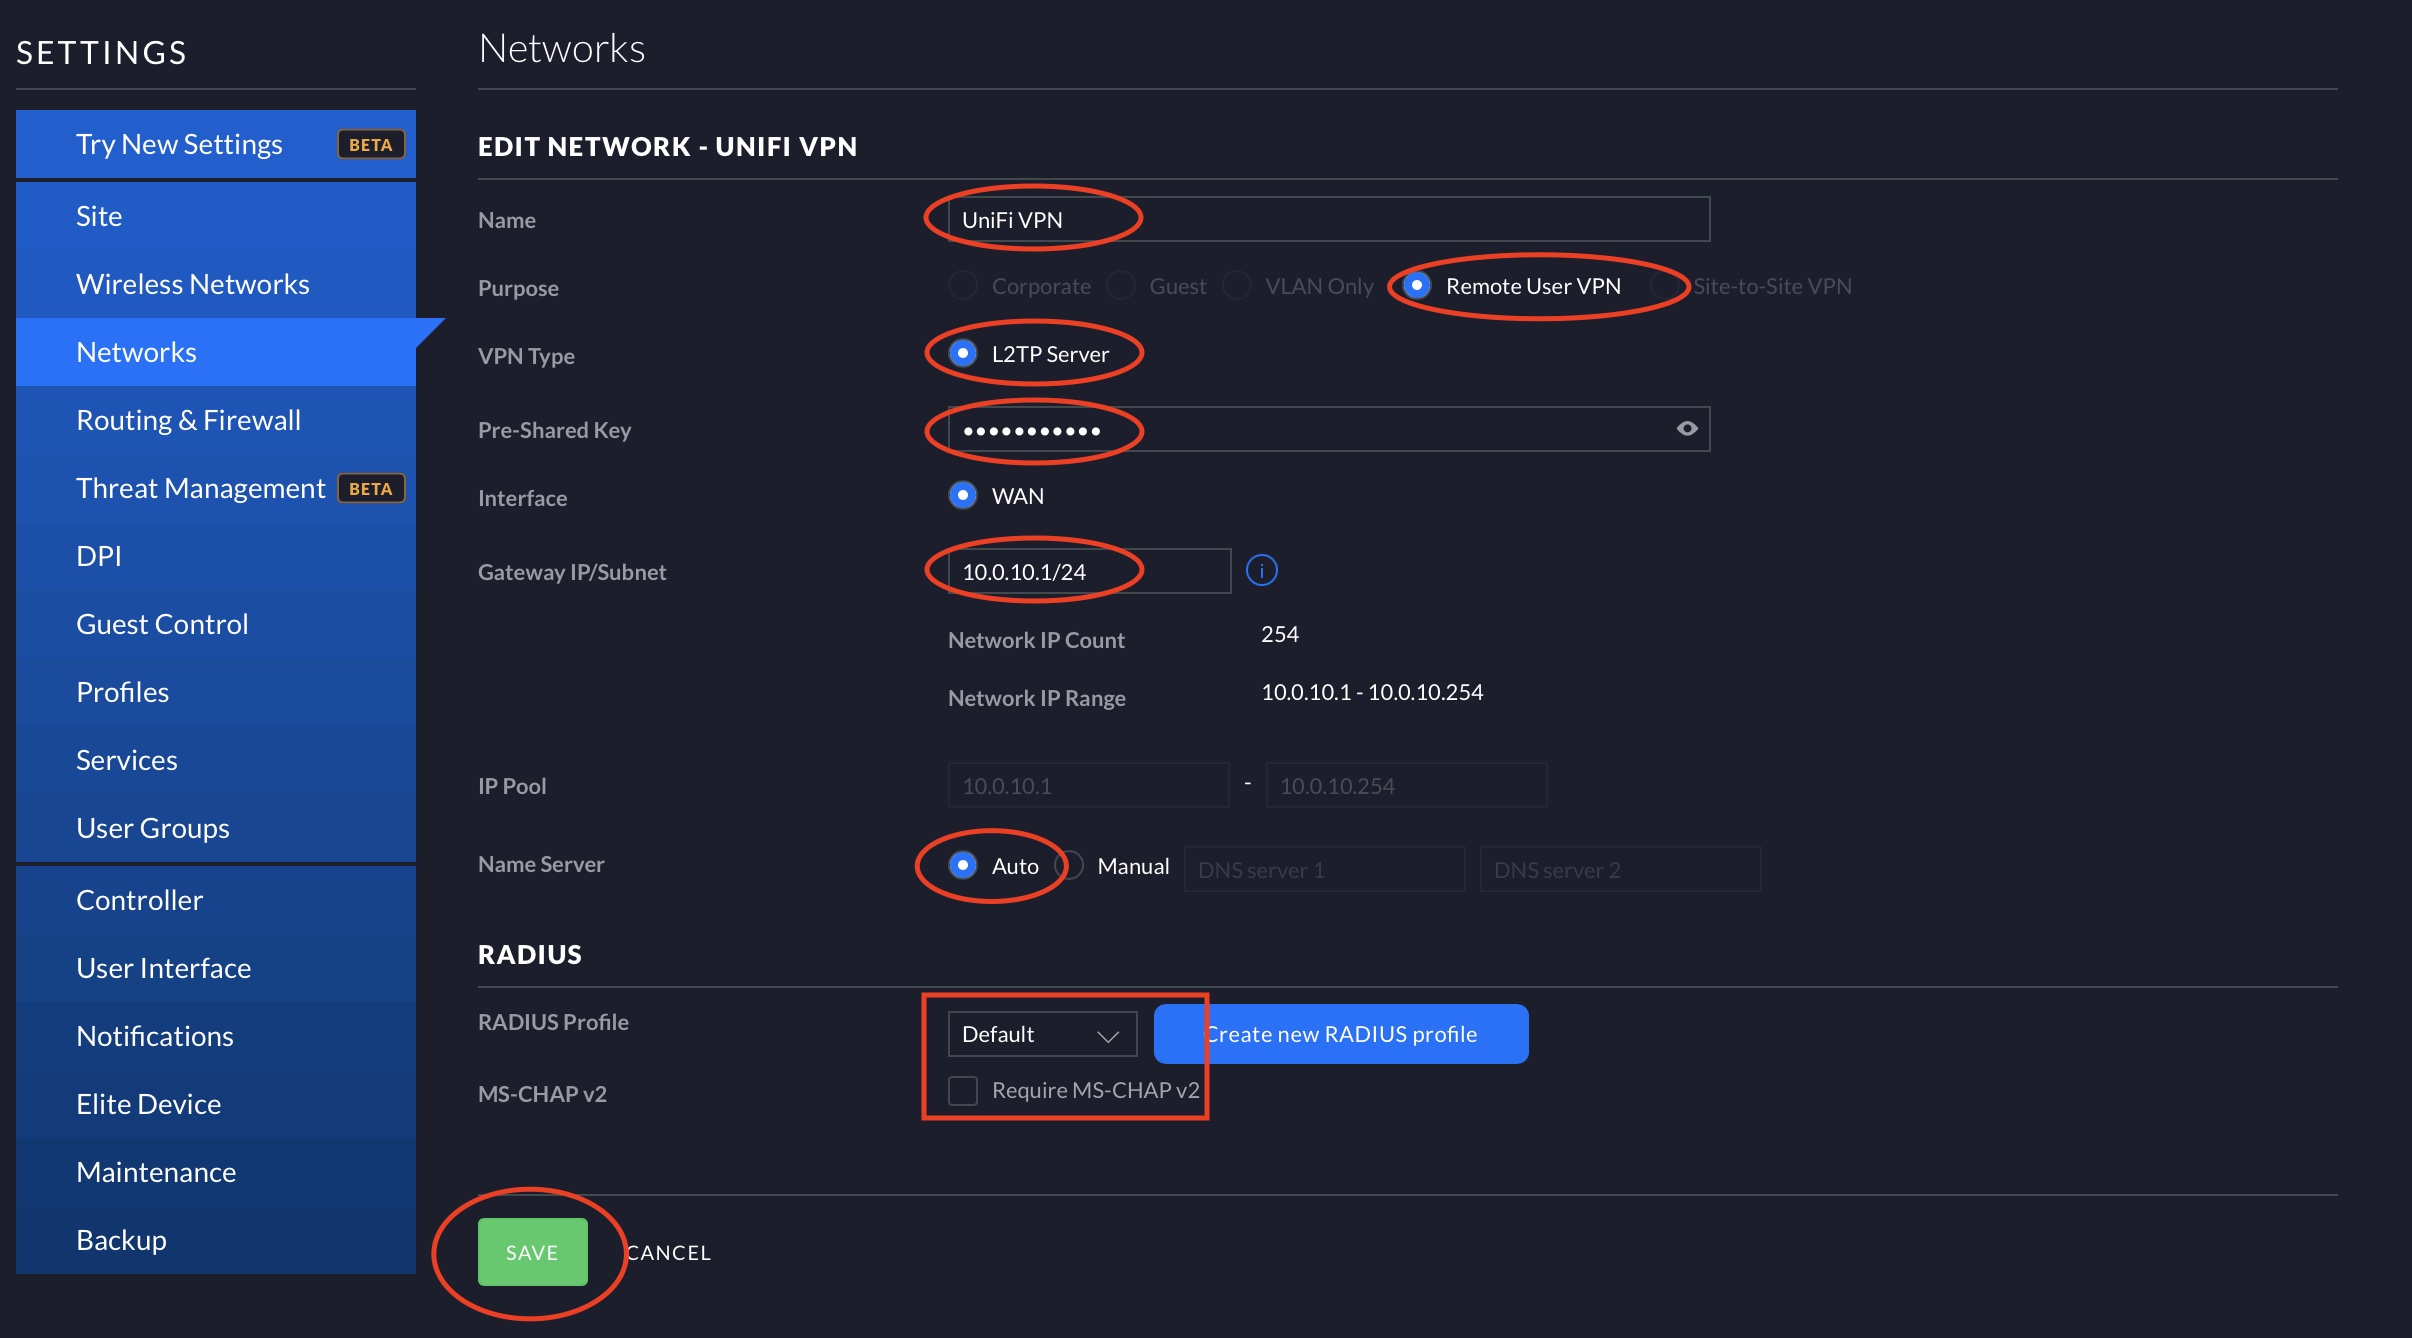2412x1338 pixels.
Task: Select Site-to-Site VPN purpose
Action: [1664, 286]
